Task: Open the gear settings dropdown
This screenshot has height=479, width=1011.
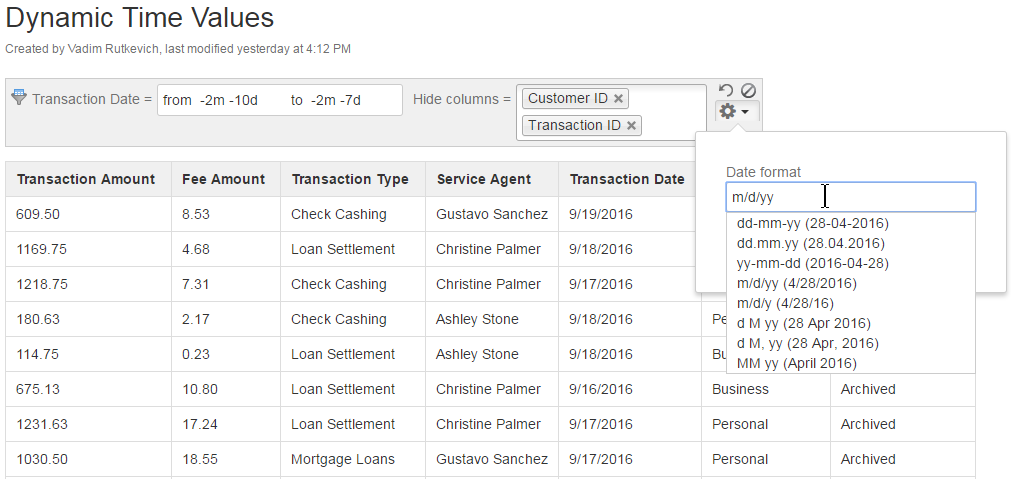Action: (x=735, y=112)
